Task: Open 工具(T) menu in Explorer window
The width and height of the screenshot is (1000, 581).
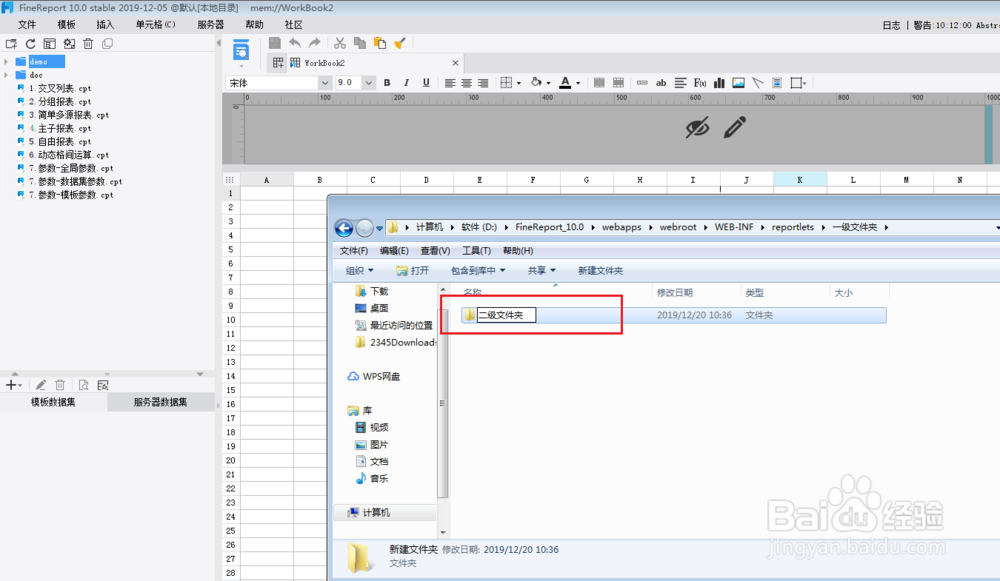Action: click(x=476, y=251)
